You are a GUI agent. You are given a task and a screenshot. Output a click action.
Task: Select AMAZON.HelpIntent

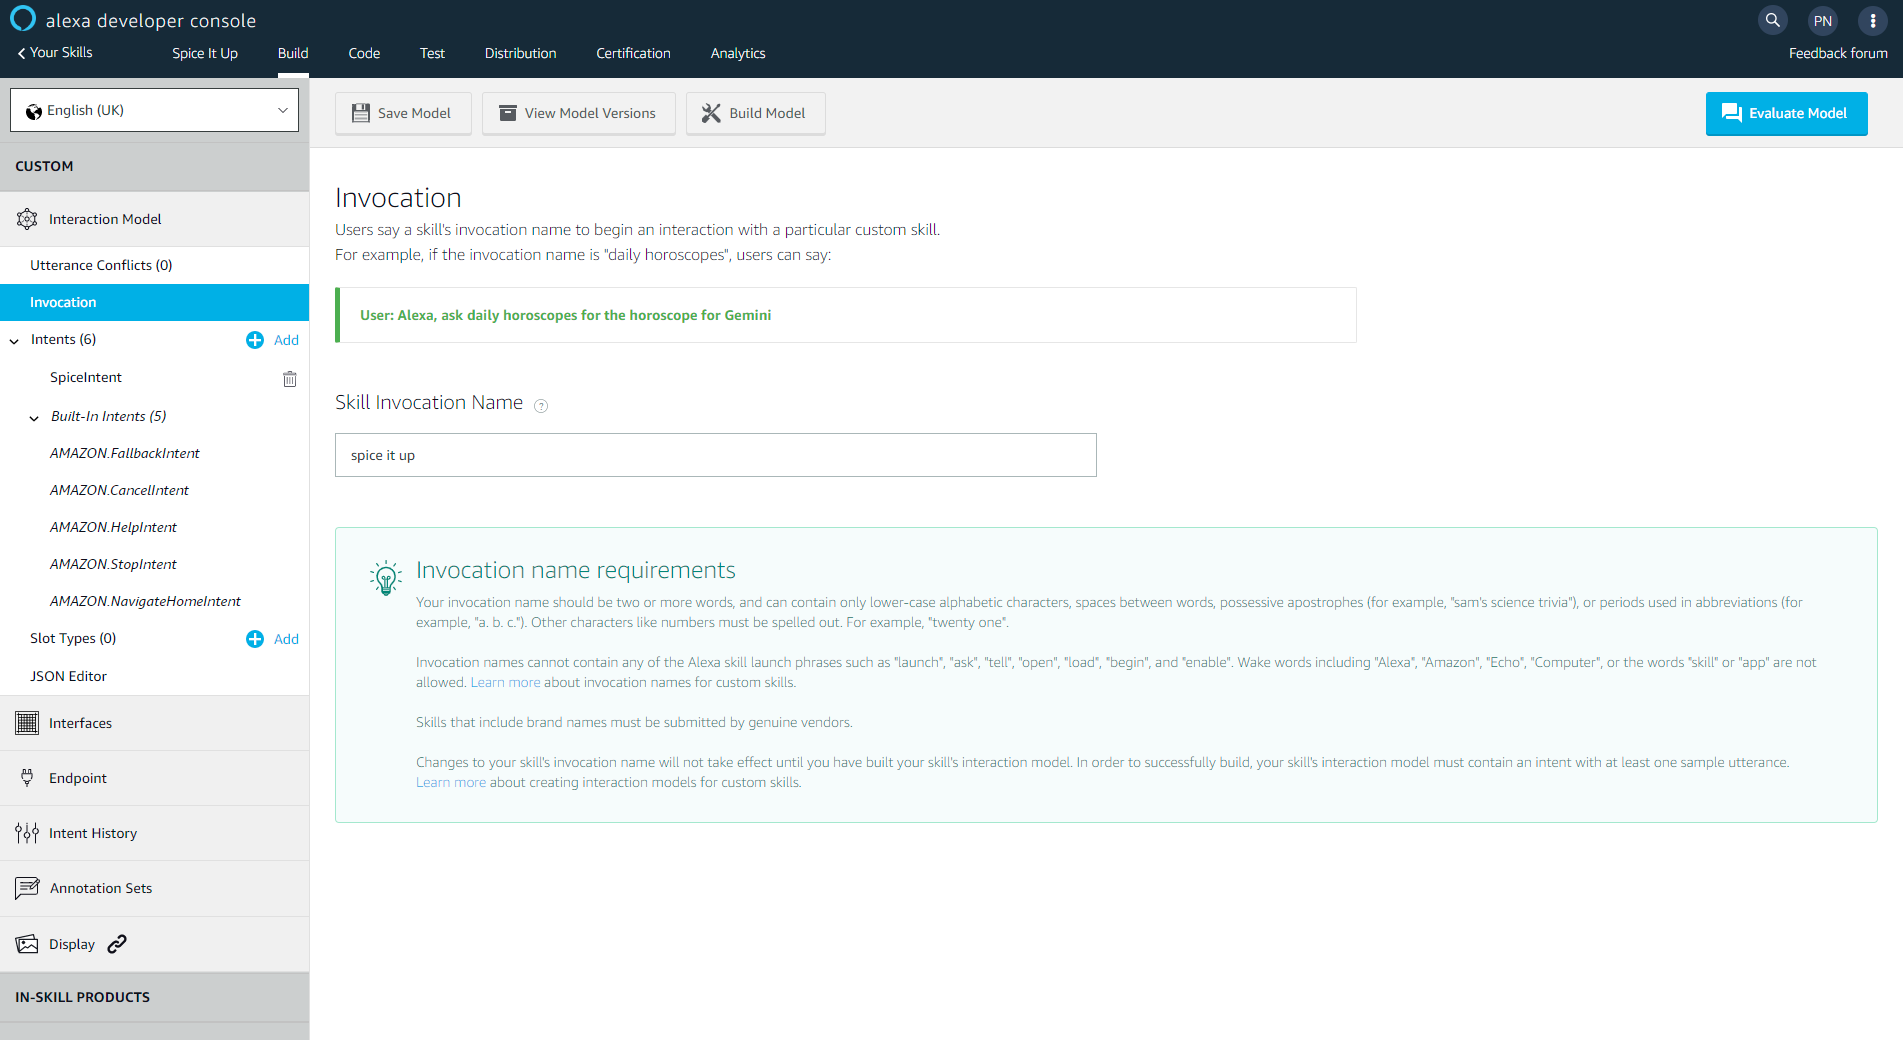coord(113,527)
